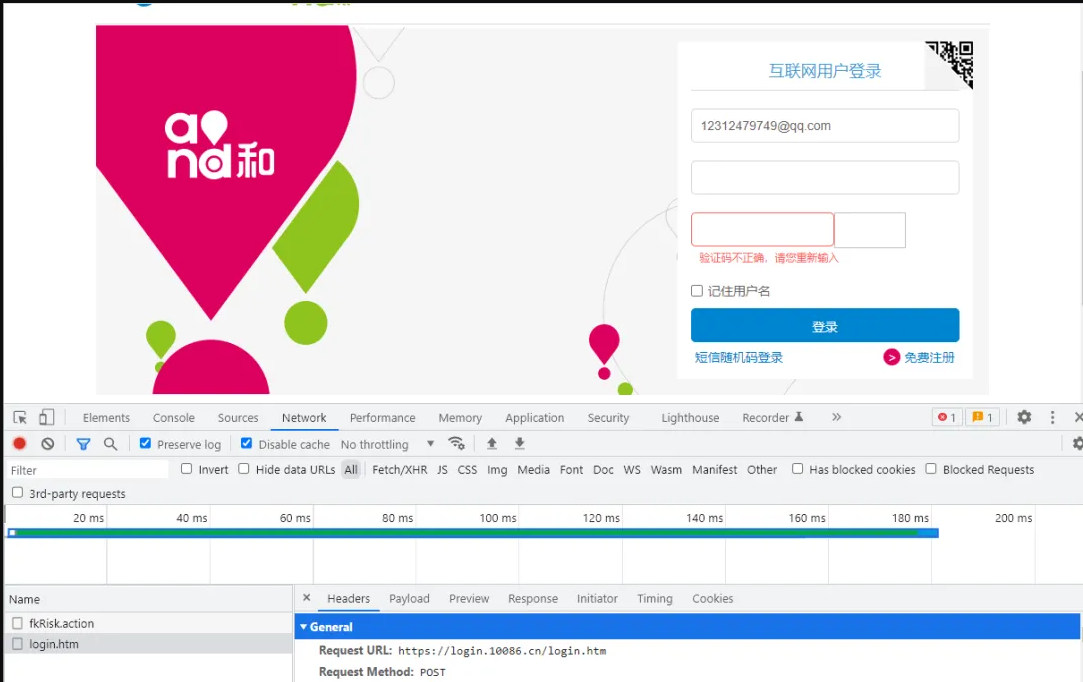
Task: Open the 免费注册 register link
Action: (x=929, y=357)
